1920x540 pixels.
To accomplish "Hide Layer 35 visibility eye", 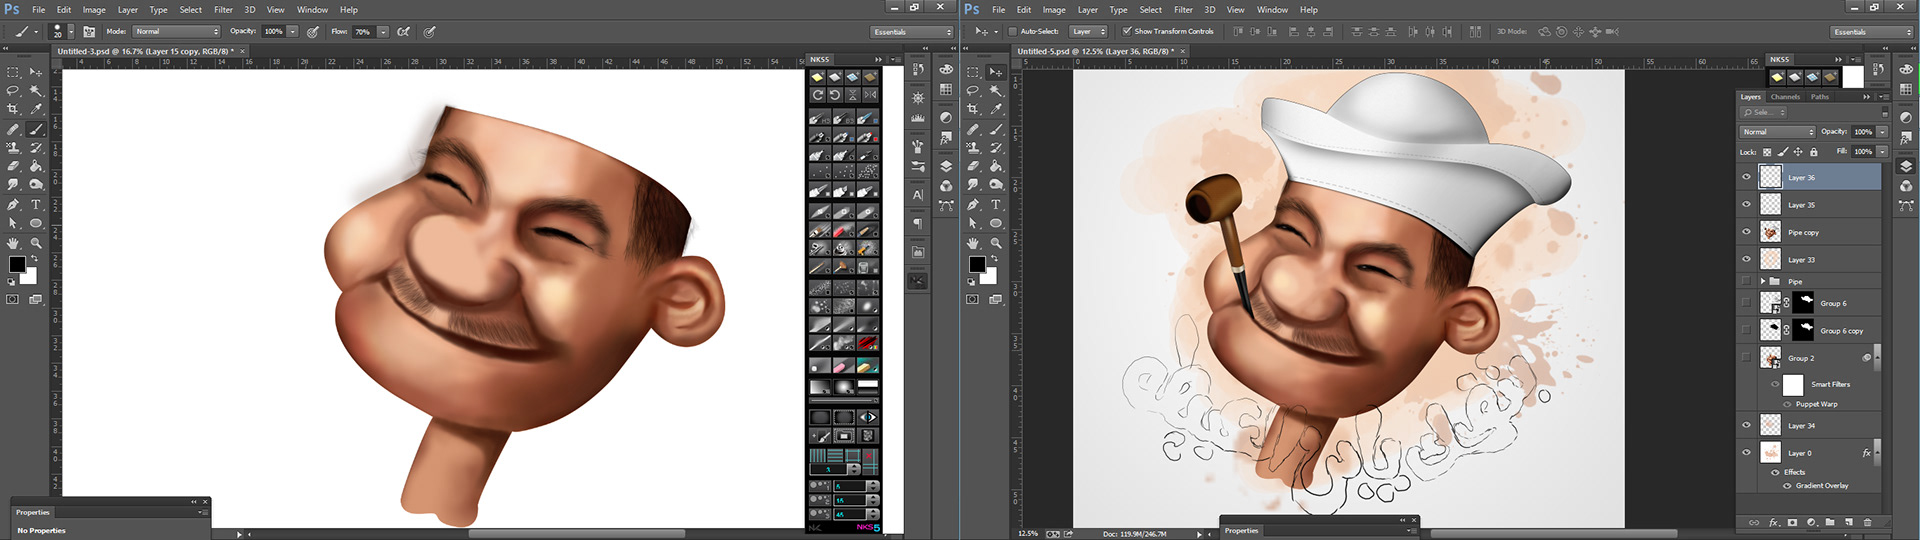I will 1747,204.
